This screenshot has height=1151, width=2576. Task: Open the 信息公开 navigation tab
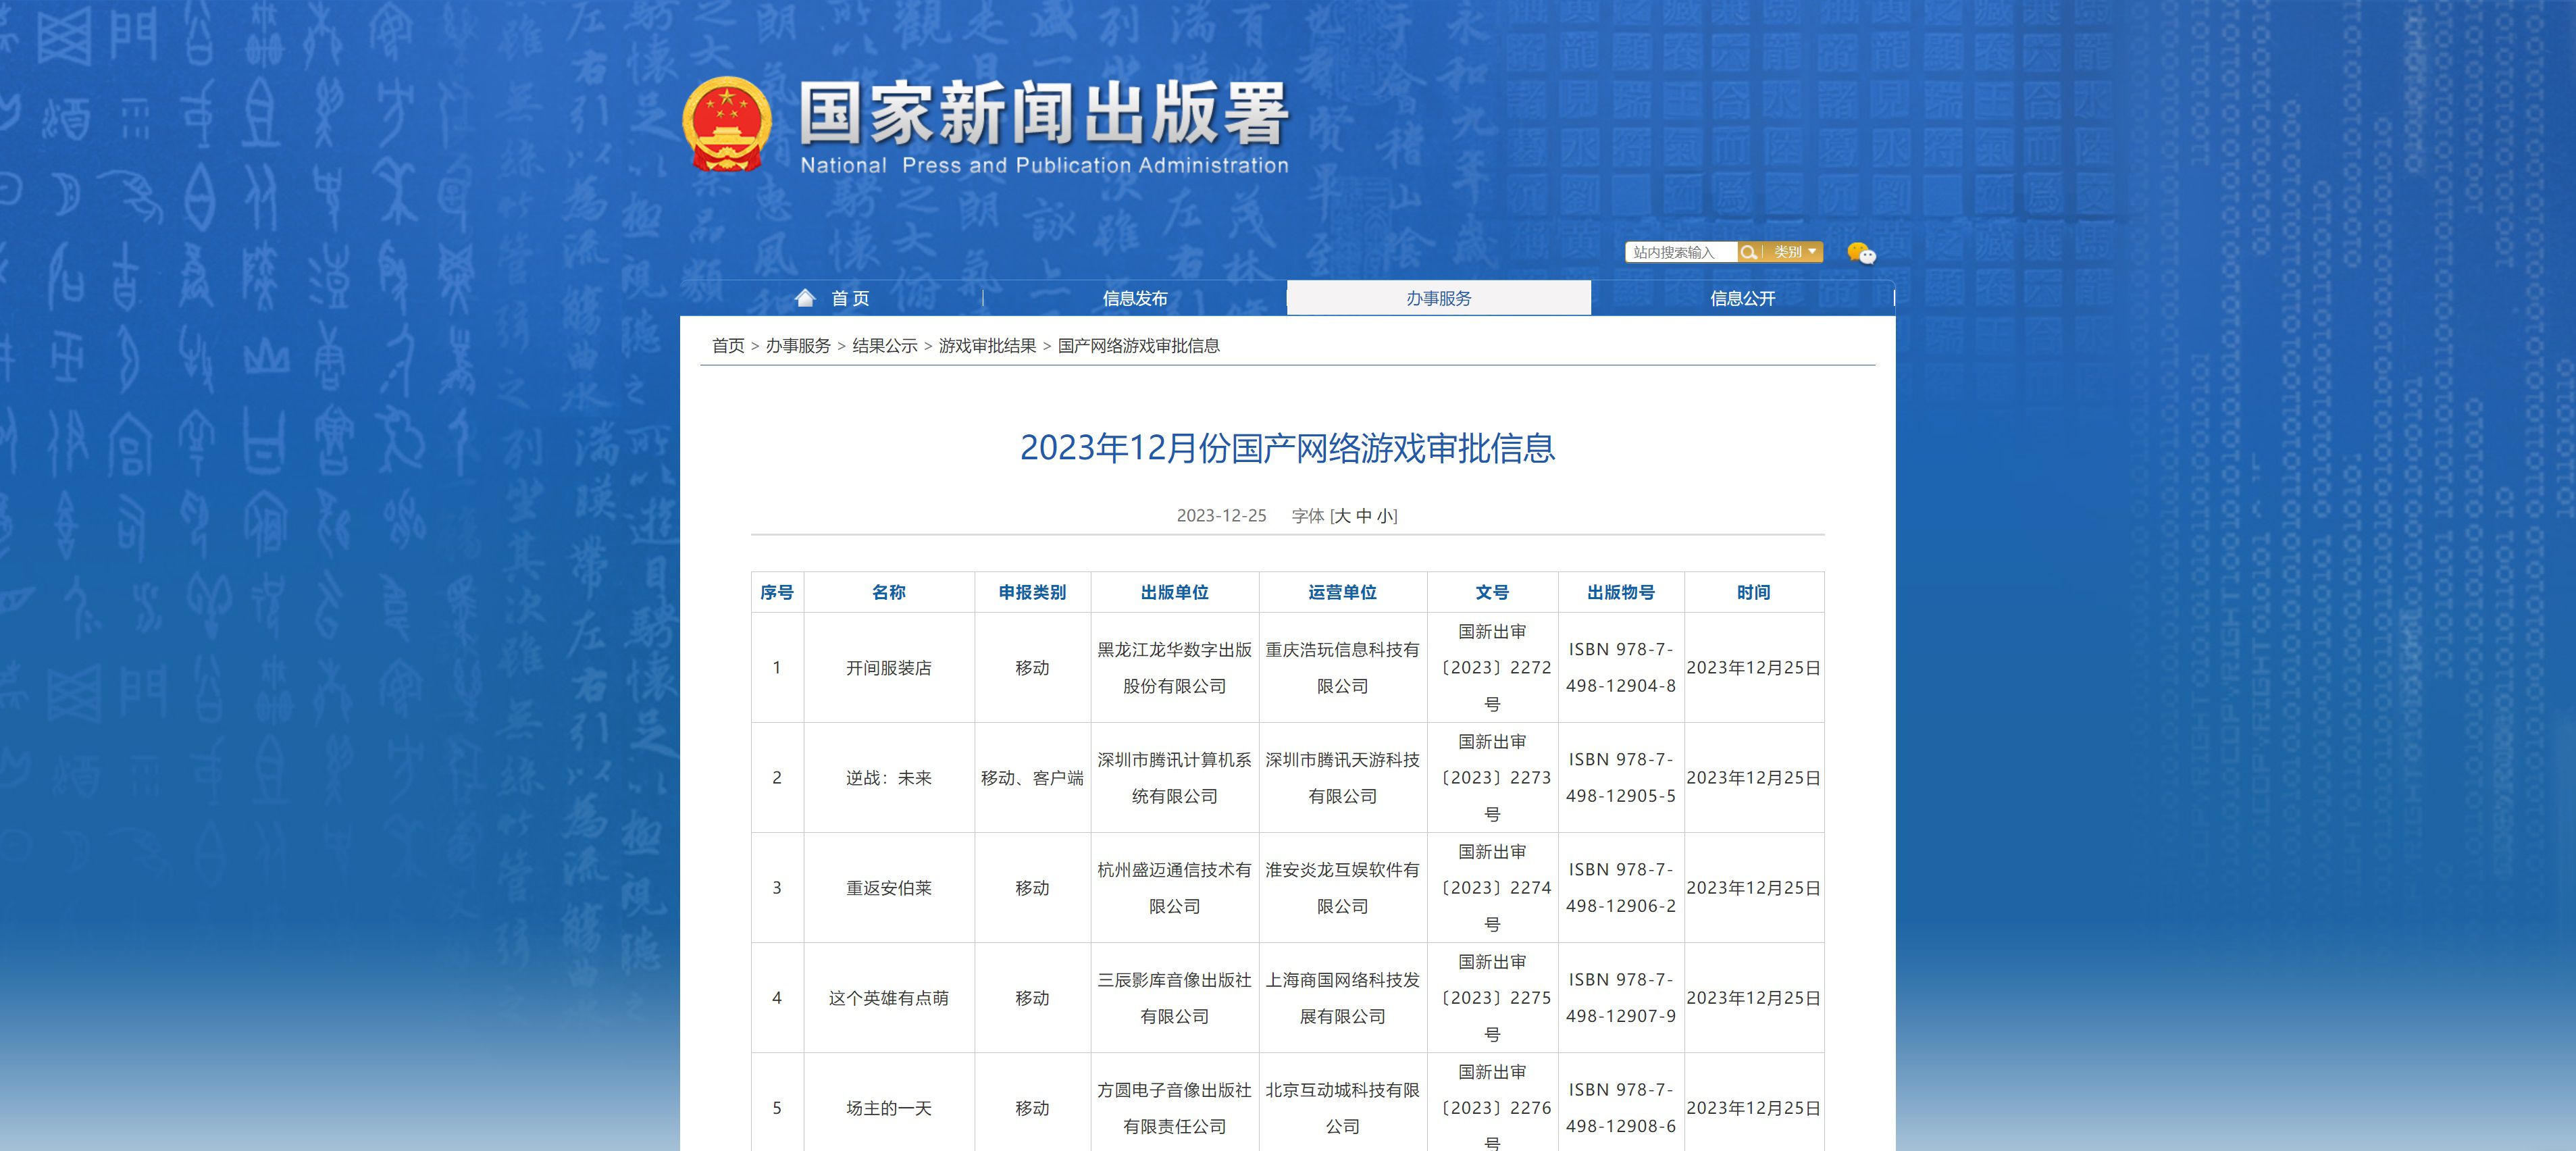[x=1742, y=298]
